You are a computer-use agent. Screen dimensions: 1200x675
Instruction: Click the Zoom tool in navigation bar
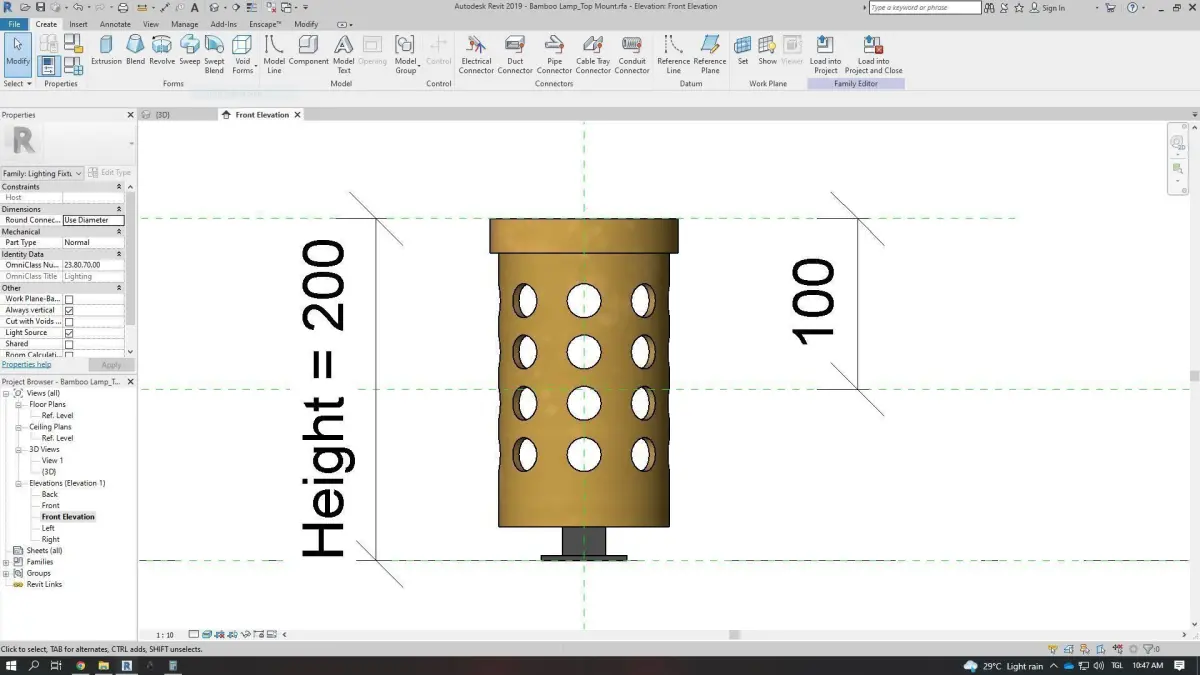tap(1178, 169)
